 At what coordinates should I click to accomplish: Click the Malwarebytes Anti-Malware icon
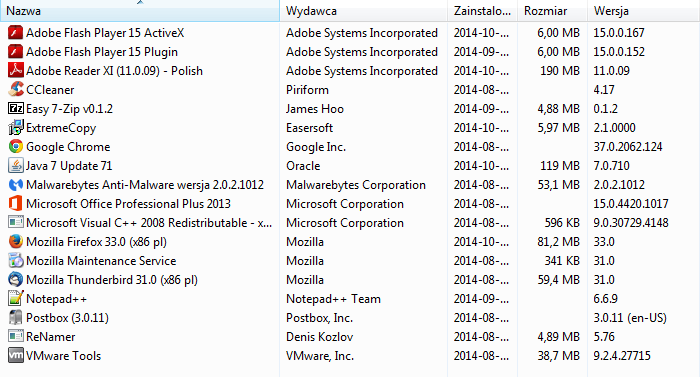(16, 184)
